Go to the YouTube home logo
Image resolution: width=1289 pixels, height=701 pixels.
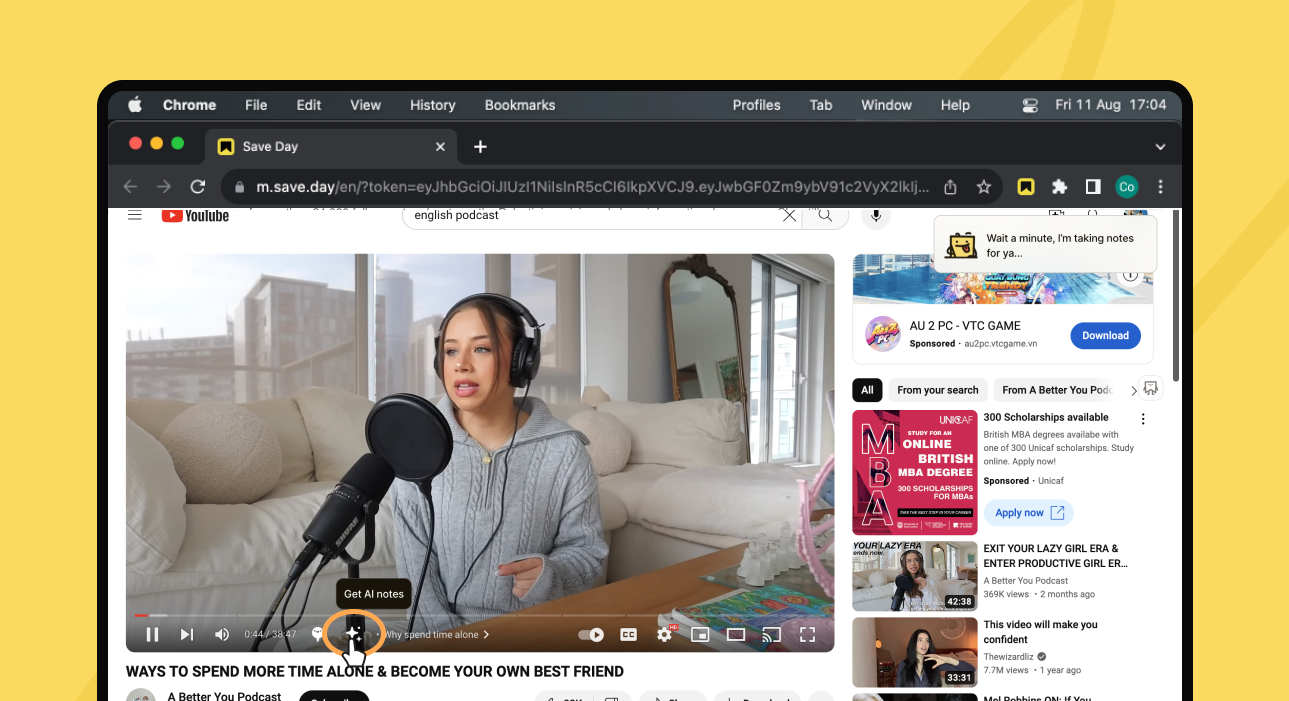pos(196,215)
